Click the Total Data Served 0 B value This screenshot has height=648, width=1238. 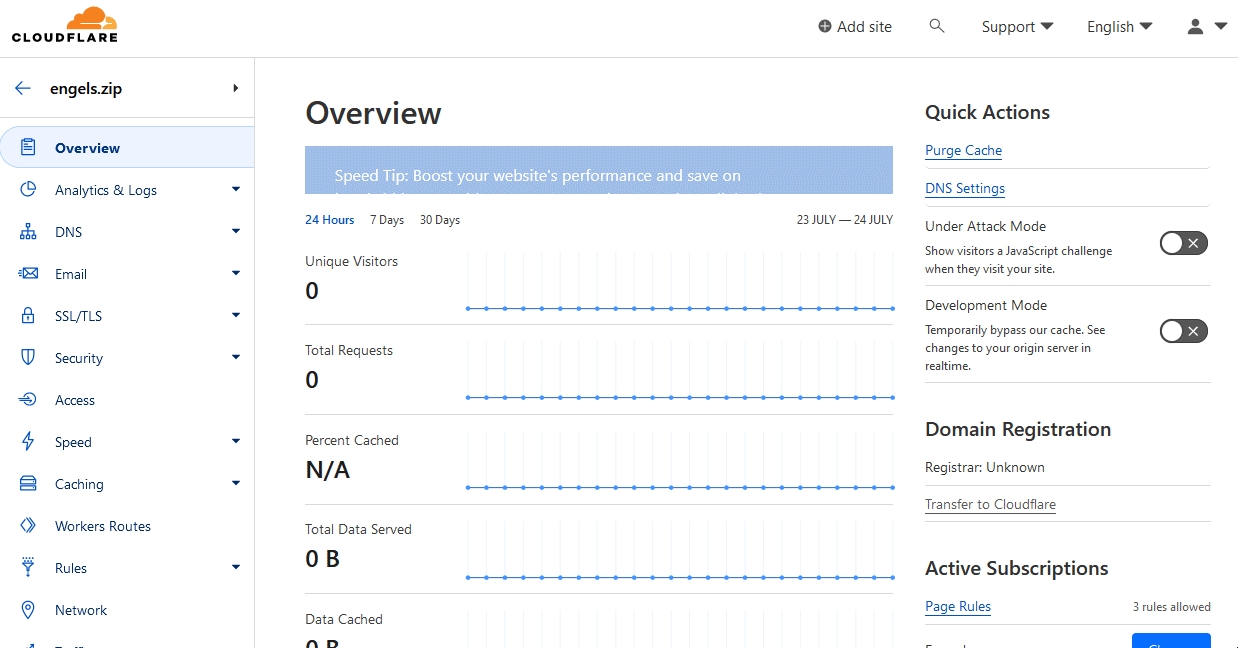coord(323,559)
